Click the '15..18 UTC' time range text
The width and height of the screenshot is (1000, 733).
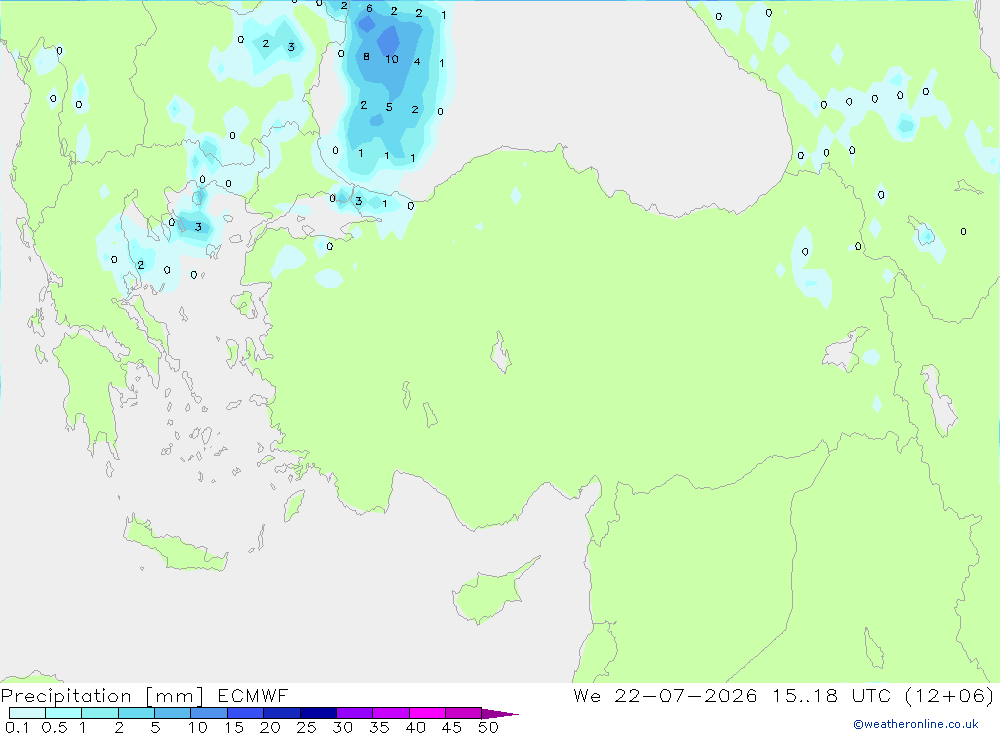[831, 695]
